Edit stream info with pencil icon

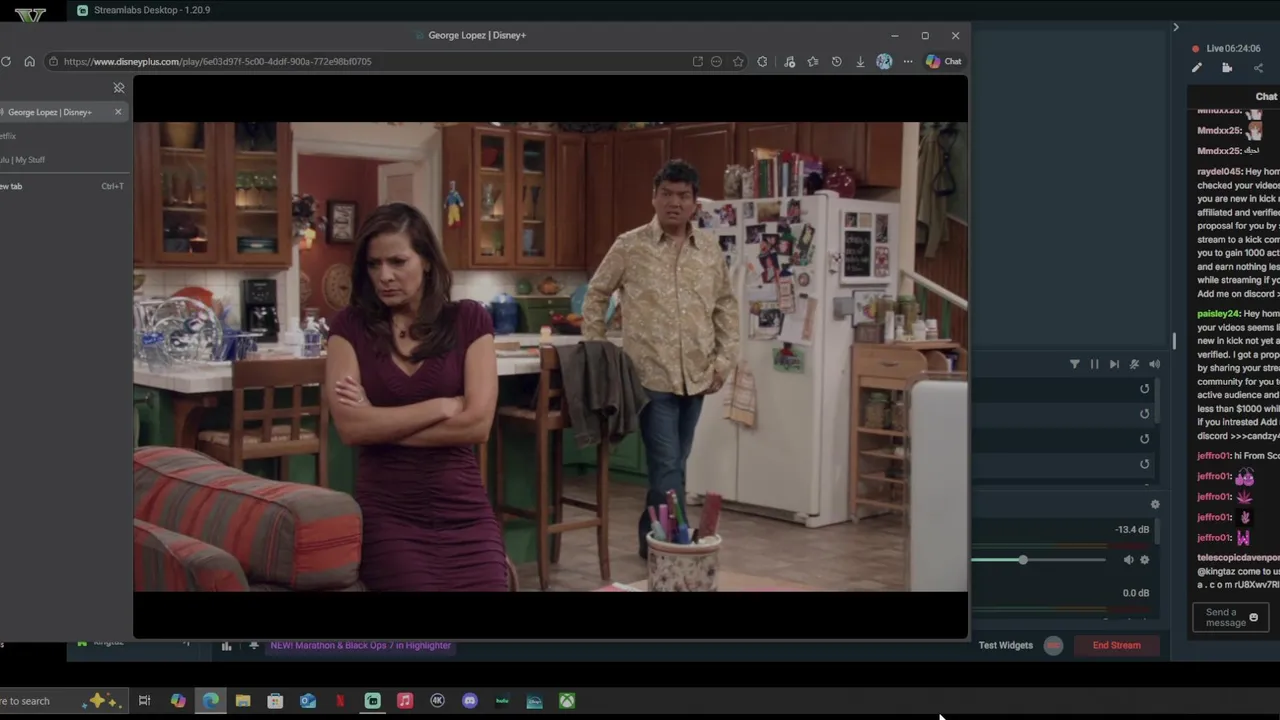coord(1197,68)
